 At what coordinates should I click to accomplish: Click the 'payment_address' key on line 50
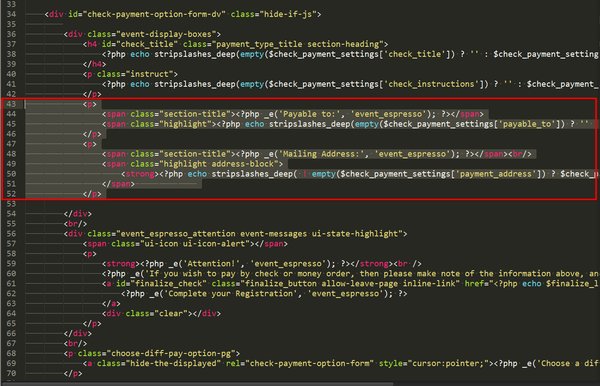(496, 174)
